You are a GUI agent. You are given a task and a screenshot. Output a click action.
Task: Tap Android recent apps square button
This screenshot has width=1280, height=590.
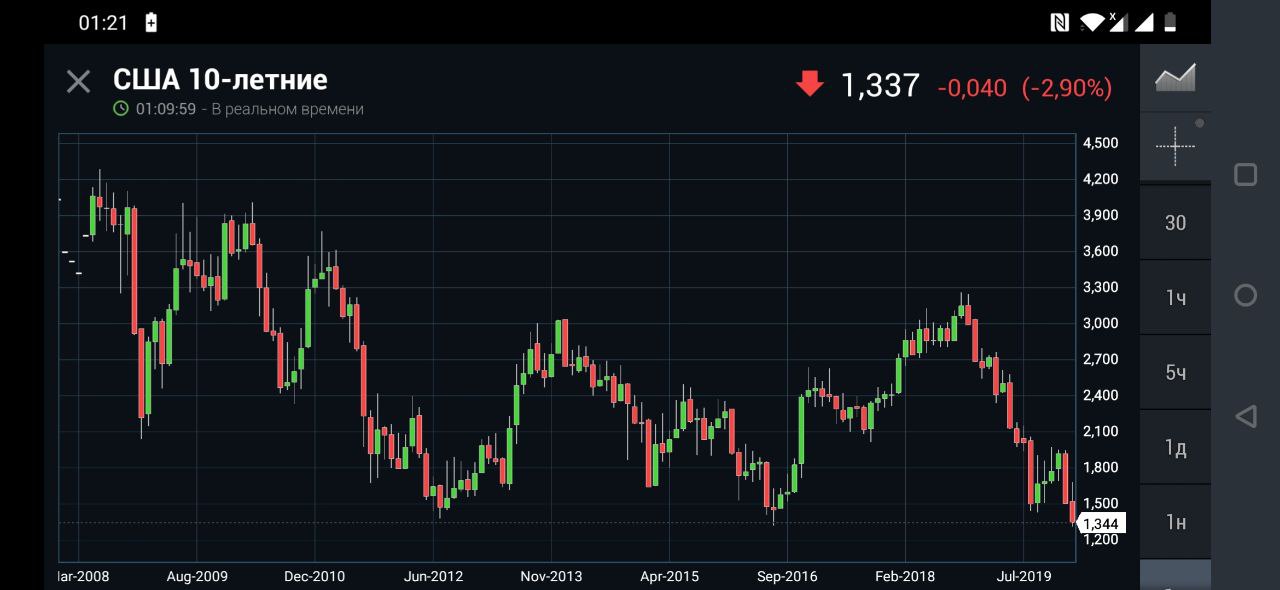click(1245, 175)
